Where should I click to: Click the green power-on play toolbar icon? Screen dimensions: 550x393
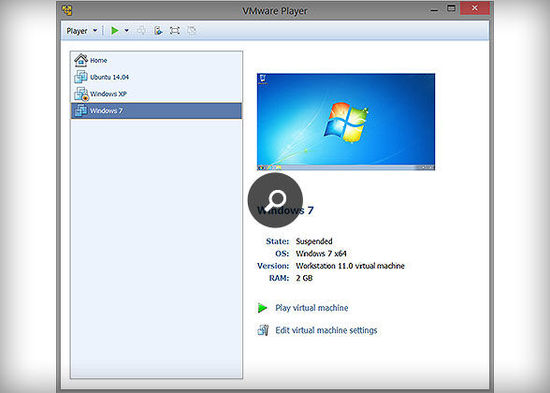point(115,31)
